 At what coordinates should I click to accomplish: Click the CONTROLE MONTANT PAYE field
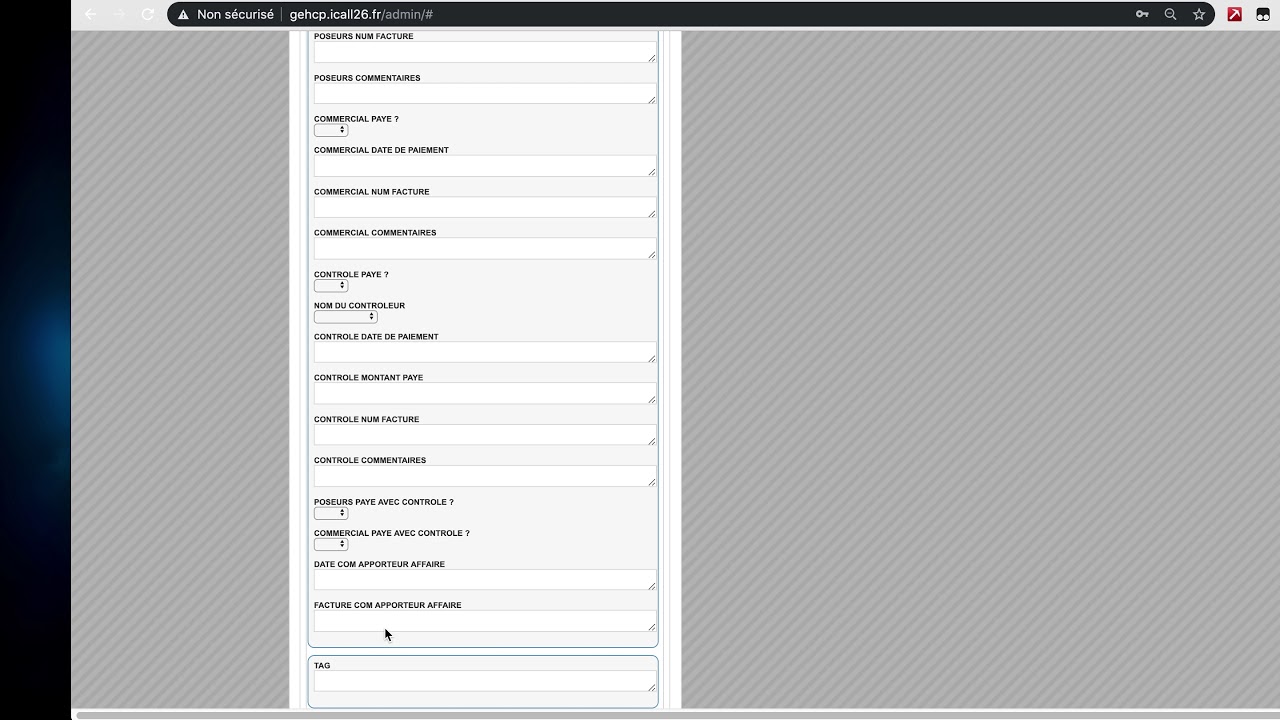pyautogui.click(x=485, y=394)
